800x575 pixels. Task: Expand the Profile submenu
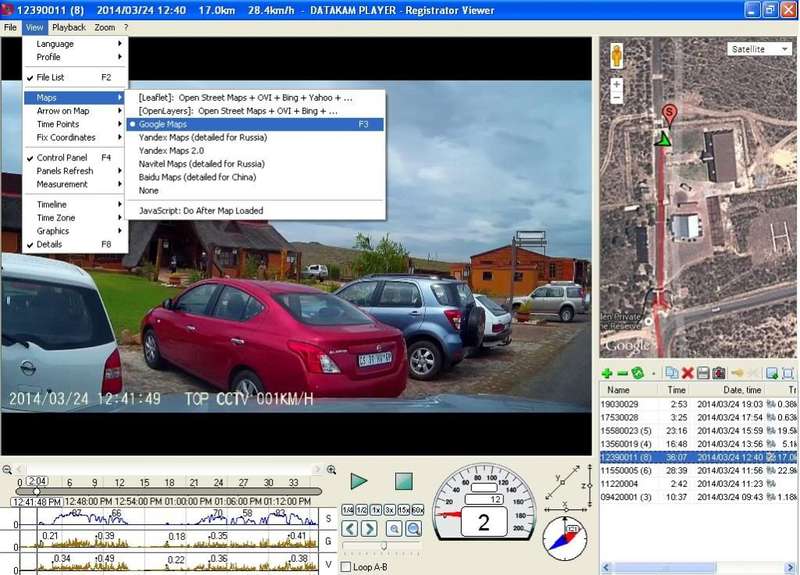pyautogui.click(x=75, y=57)
